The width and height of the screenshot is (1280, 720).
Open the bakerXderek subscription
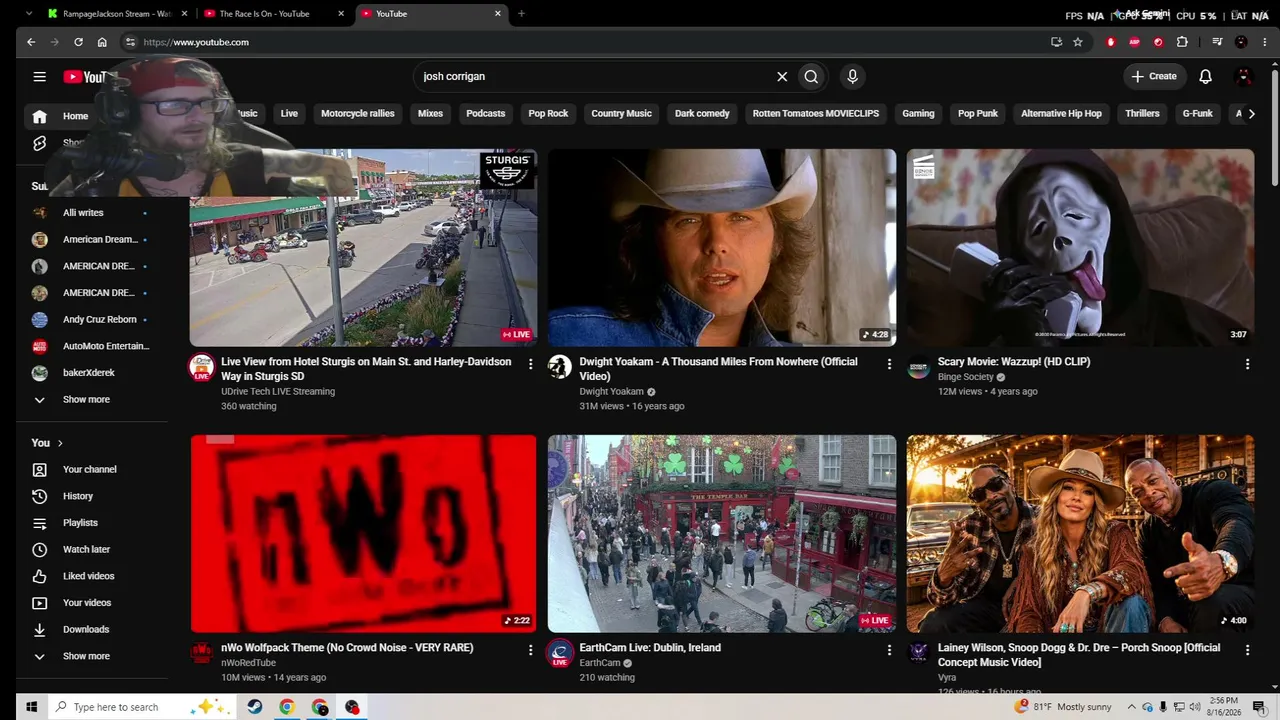coord(90,373)
